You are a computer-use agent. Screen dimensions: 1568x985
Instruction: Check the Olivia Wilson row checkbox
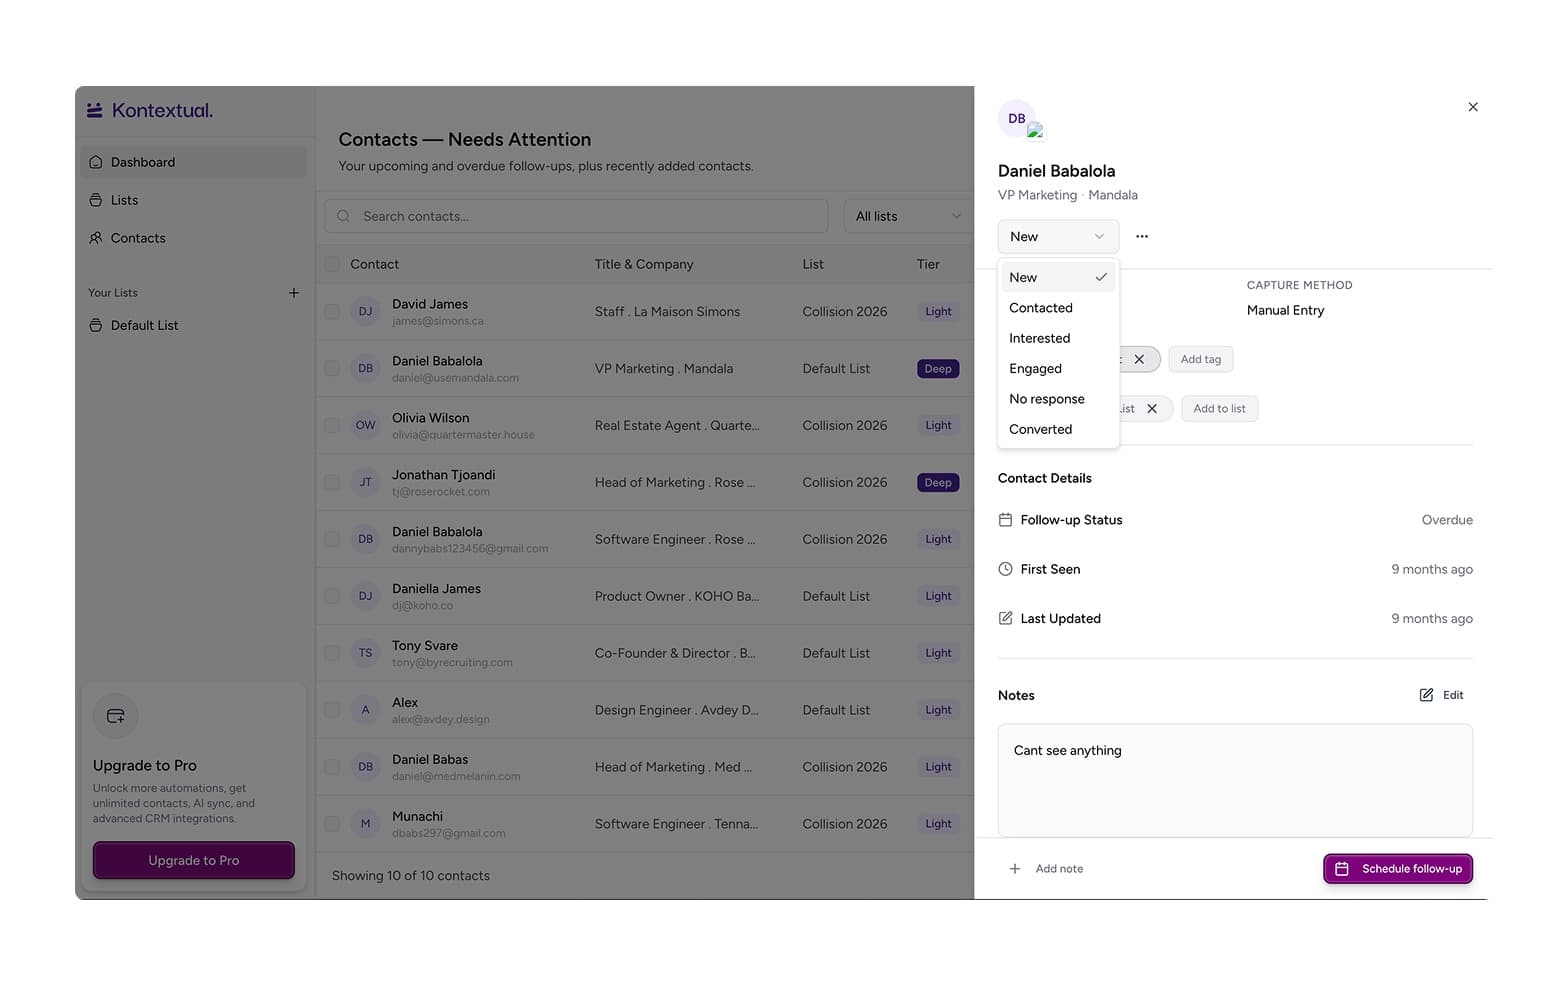coord(332,426)
